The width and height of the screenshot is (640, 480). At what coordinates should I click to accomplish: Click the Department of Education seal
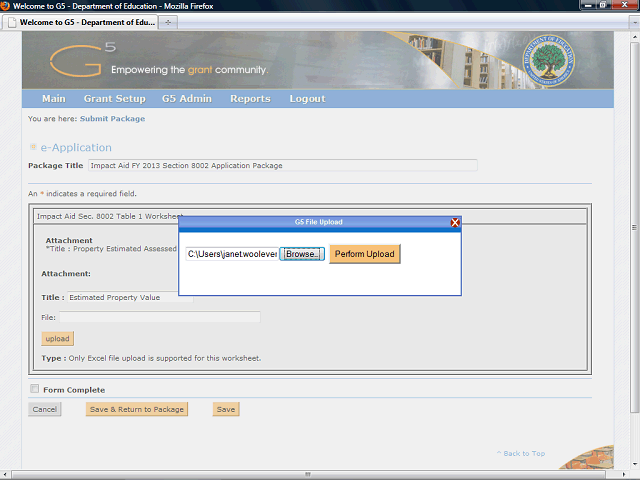click(549, 60)
